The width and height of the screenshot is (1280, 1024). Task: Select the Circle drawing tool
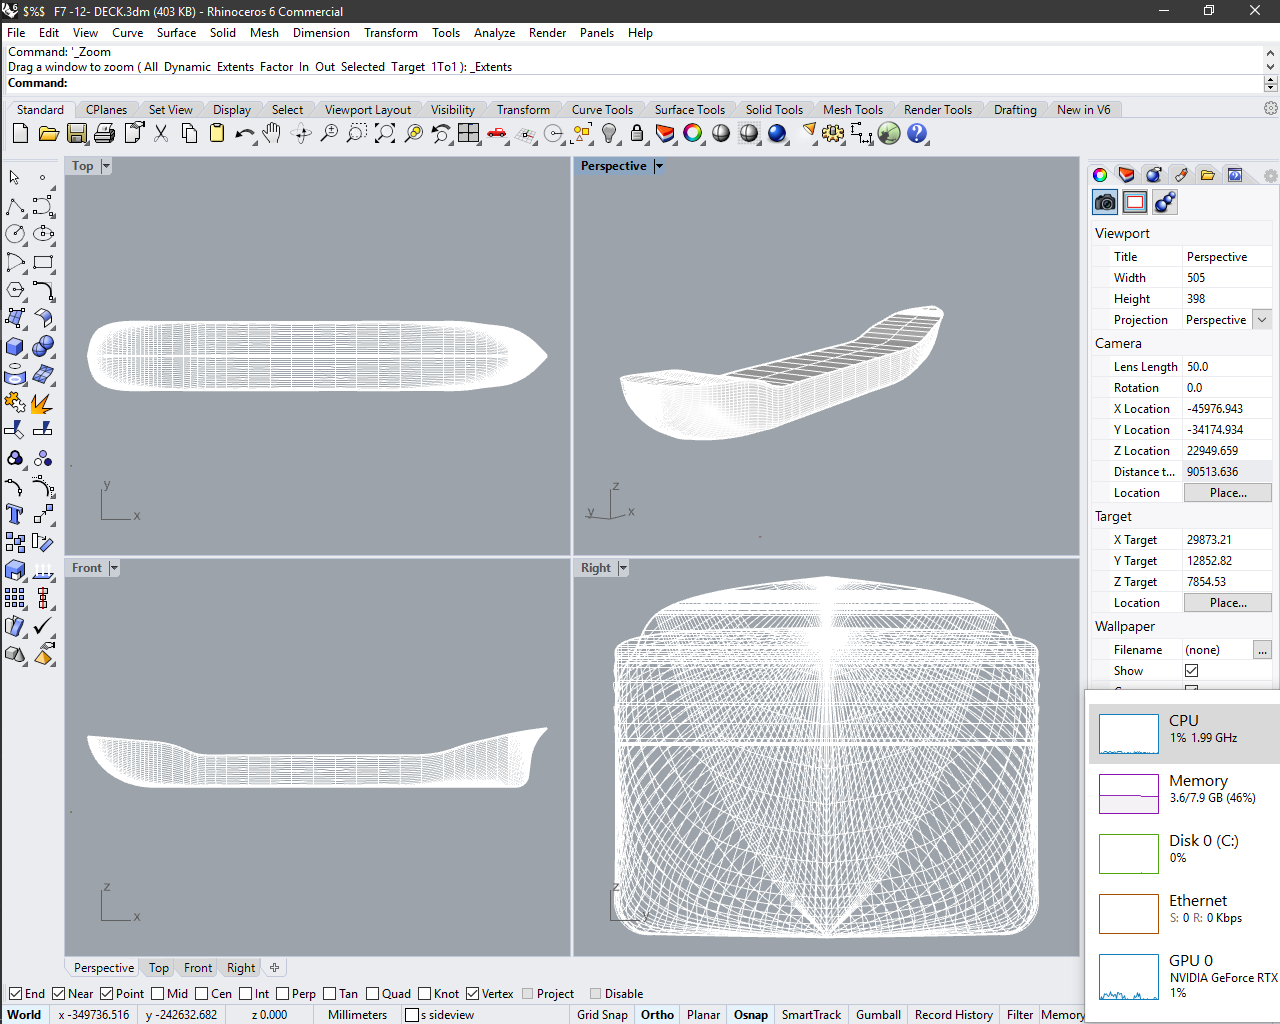15,234
